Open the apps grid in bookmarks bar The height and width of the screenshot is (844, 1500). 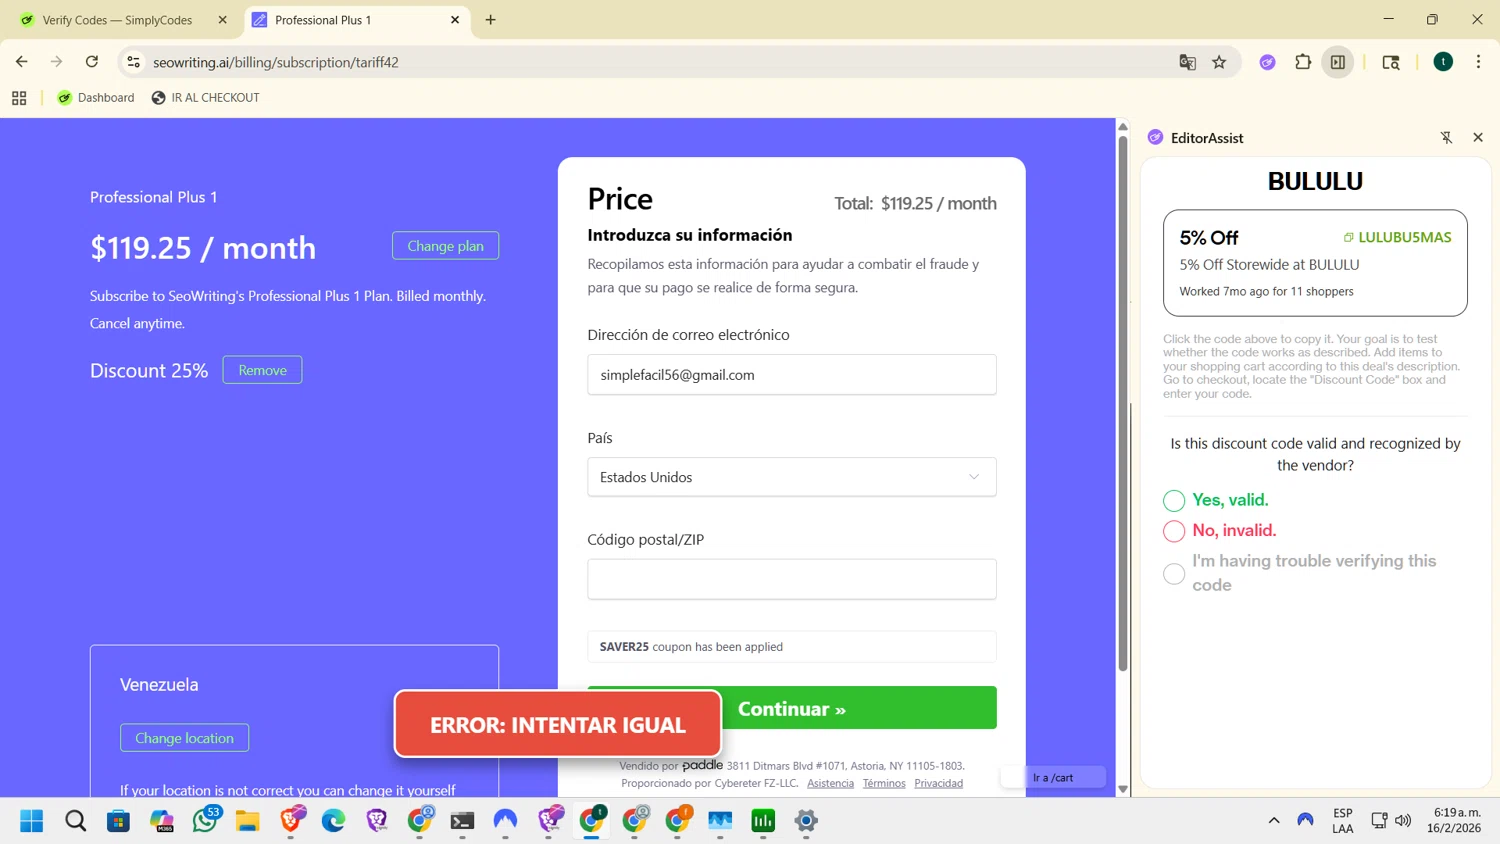[x=19, y=98]
